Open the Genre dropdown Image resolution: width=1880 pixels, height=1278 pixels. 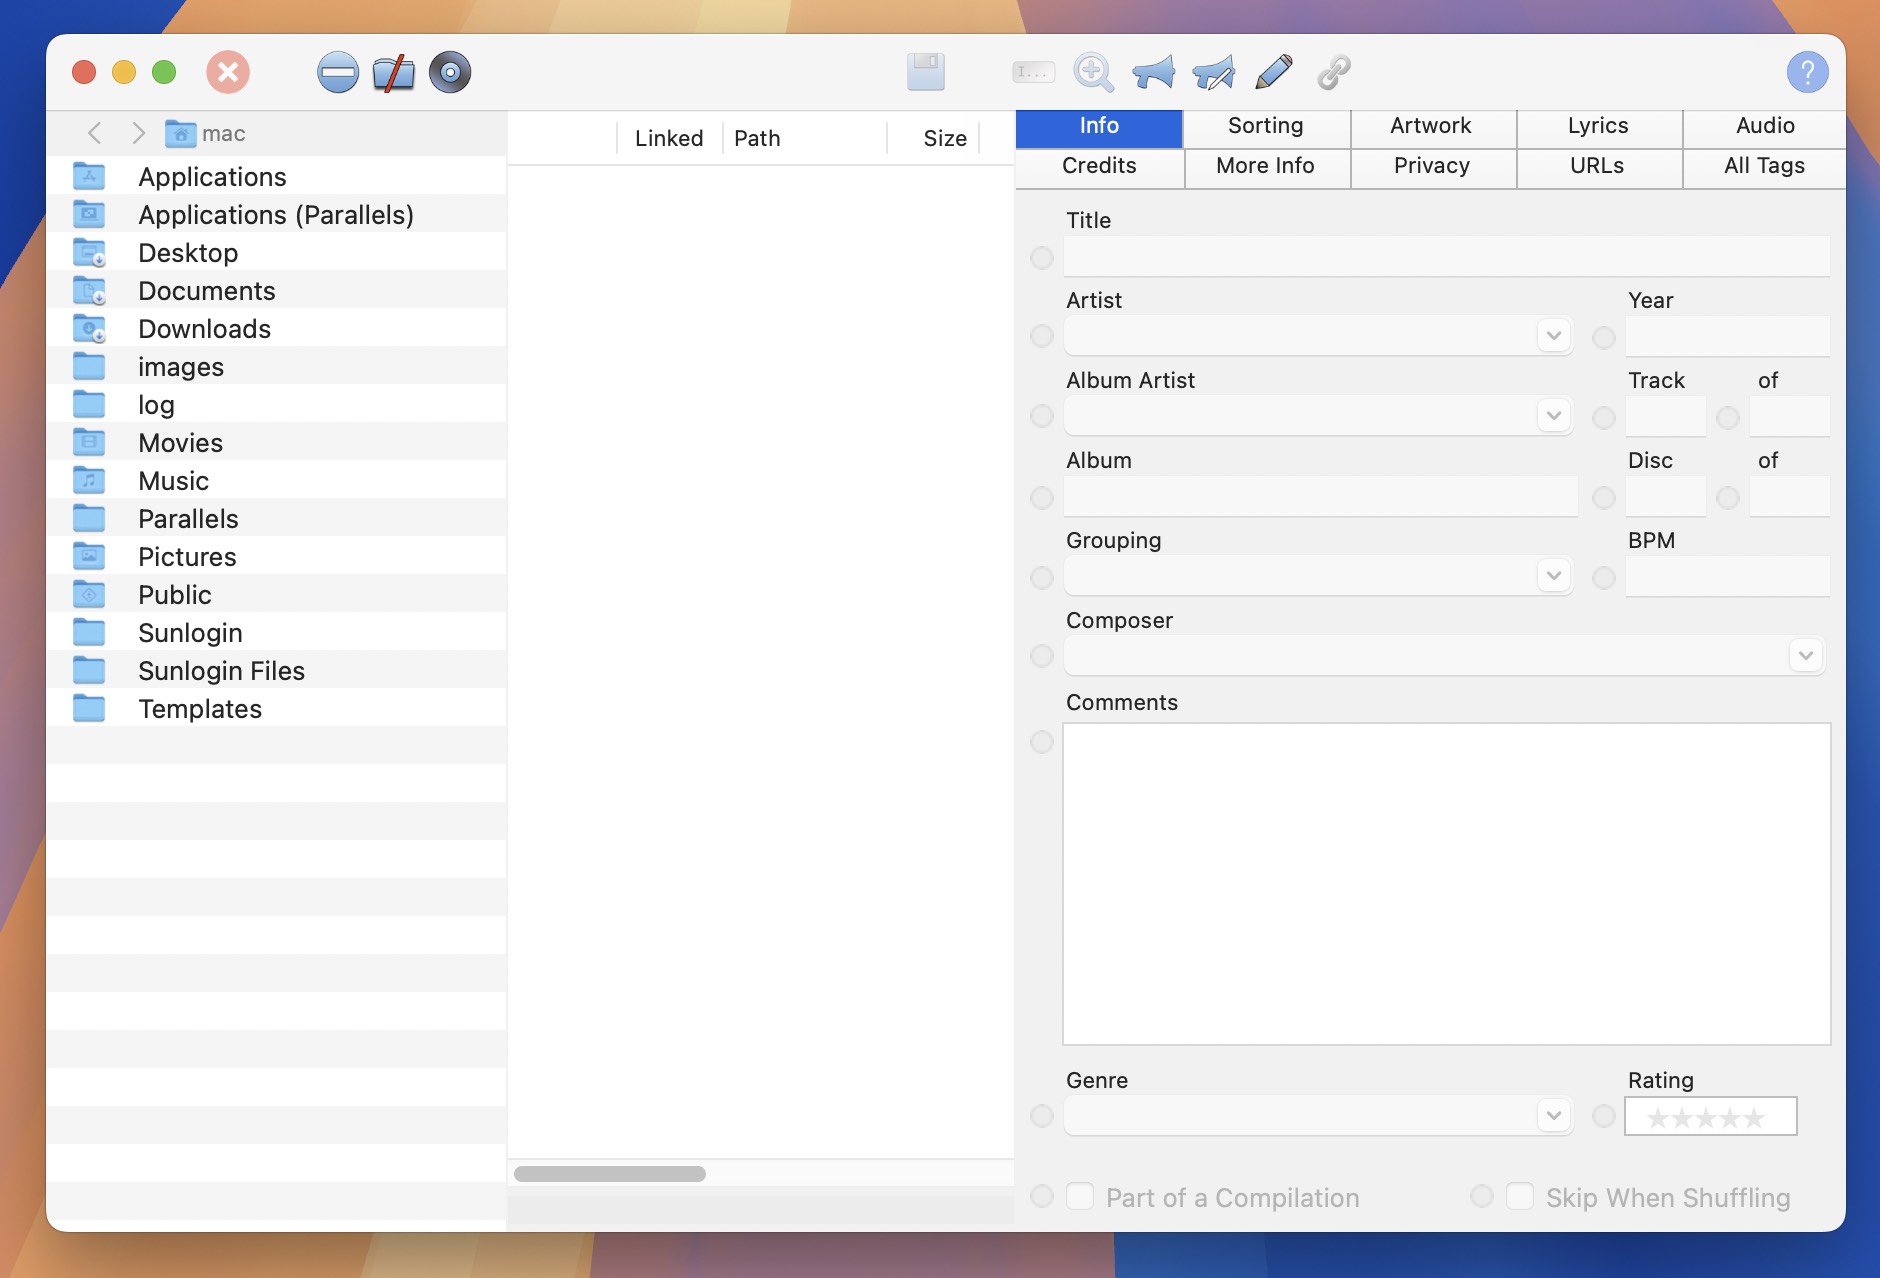[1552, 1115]
